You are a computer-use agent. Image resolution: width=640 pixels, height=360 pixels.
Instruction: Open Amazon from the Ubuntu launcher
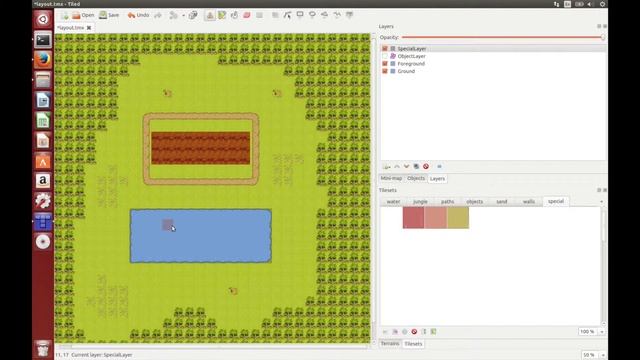point(43,181)
